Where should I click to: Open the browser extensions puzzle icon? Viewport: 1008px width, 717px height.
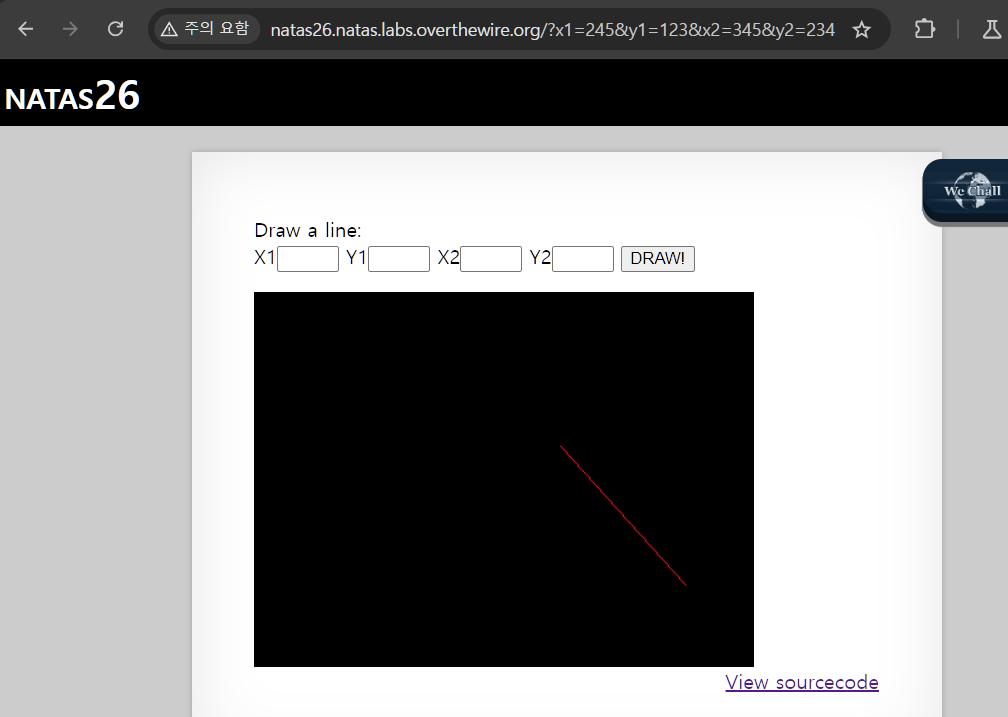pyautogui.click(x=925, y=29)
